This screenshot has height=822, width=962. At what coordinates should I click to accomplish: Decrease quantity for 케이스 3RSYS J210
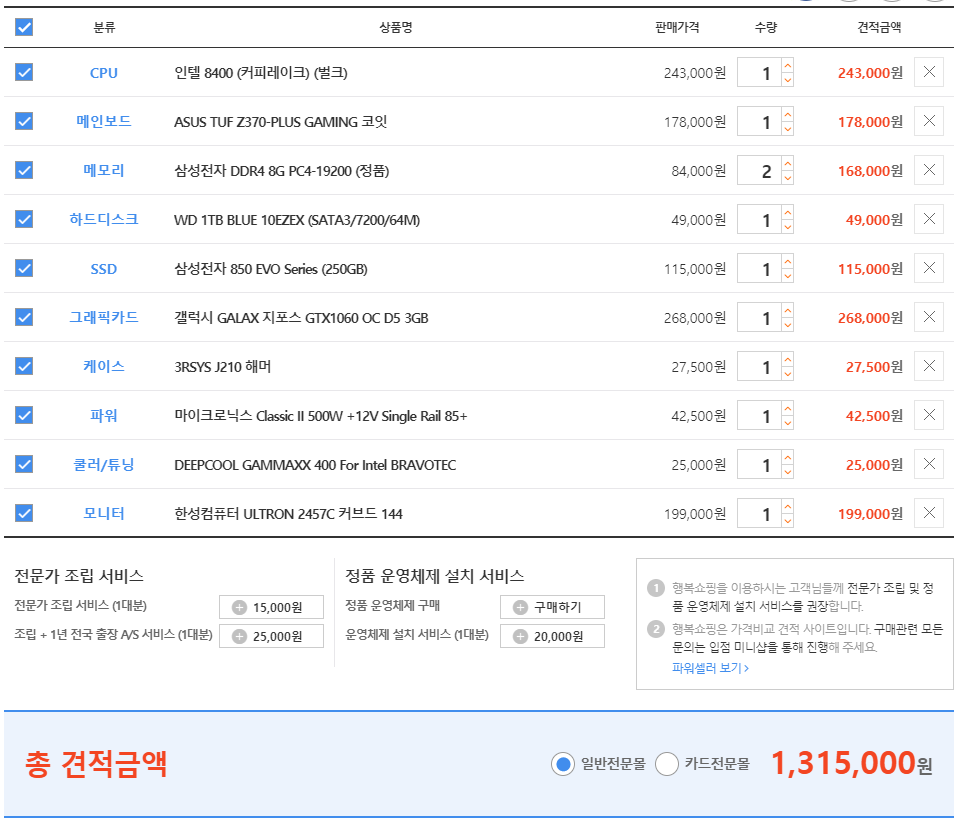click(788, 374)
